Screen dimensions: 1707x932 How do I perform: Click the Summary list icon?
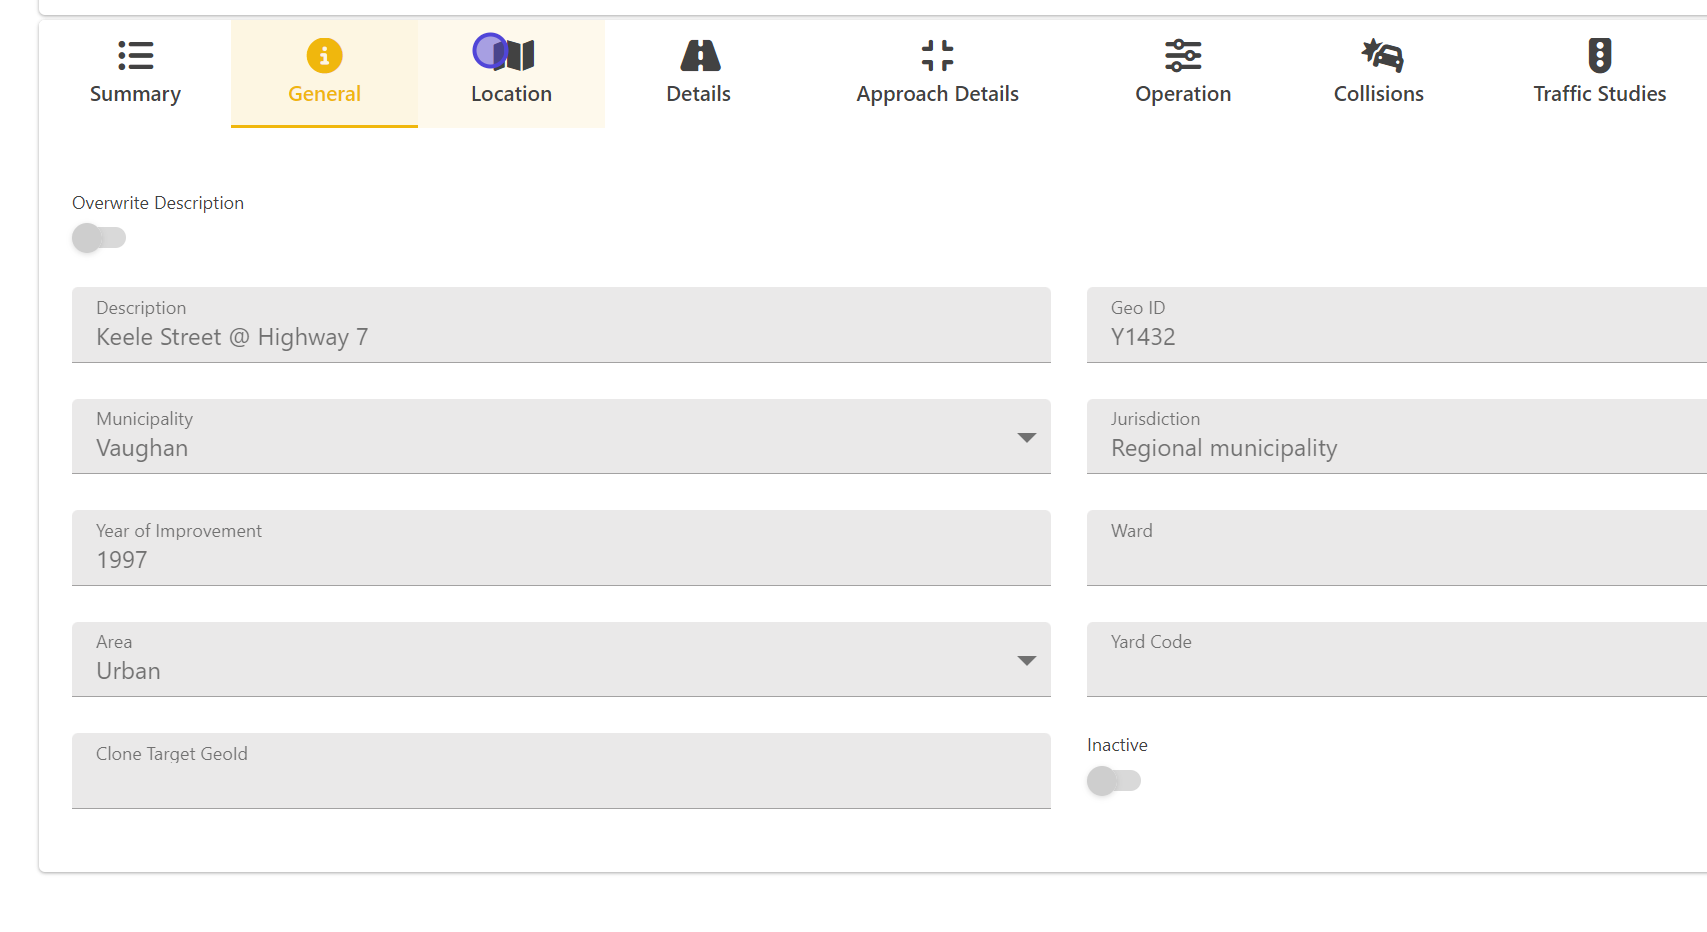pos(135,56)
